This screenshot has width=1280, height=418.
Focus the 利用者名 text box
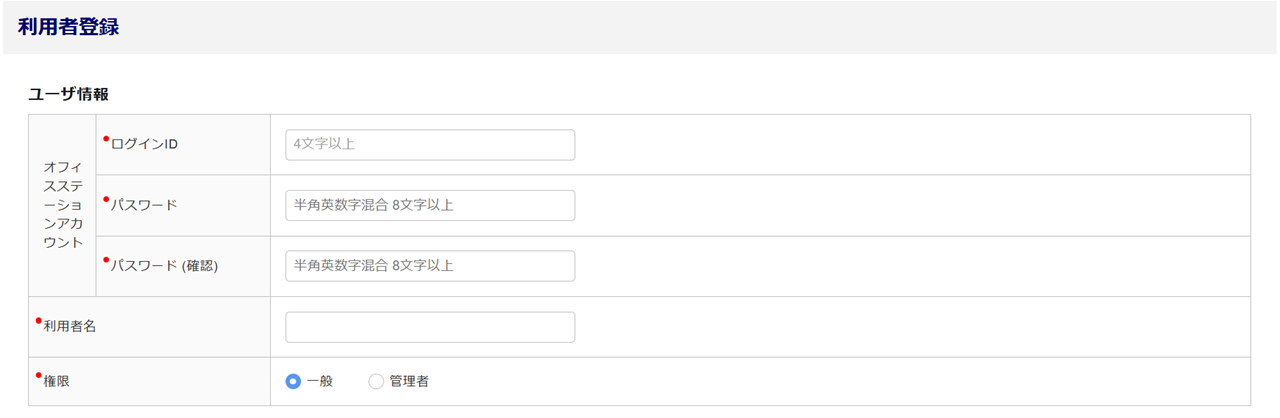[430, 327]
